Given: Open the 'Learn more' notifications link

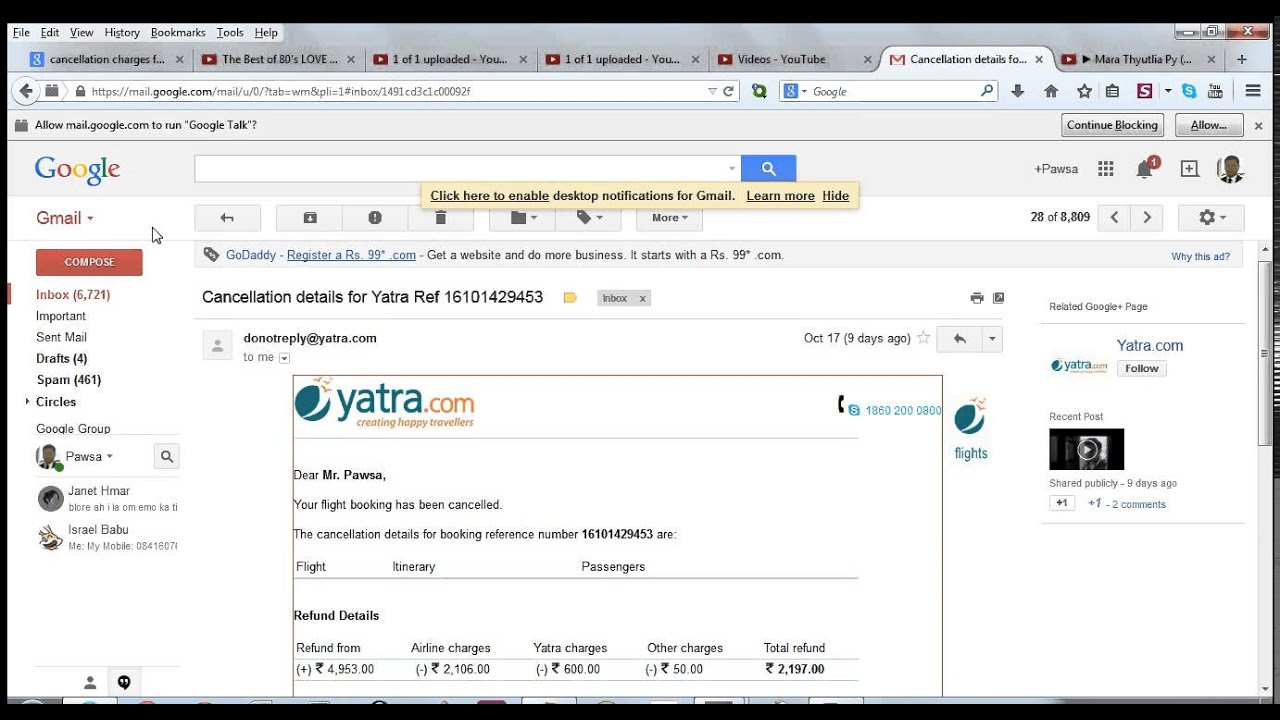Looking at the screenshot, I should click(780, 196).
